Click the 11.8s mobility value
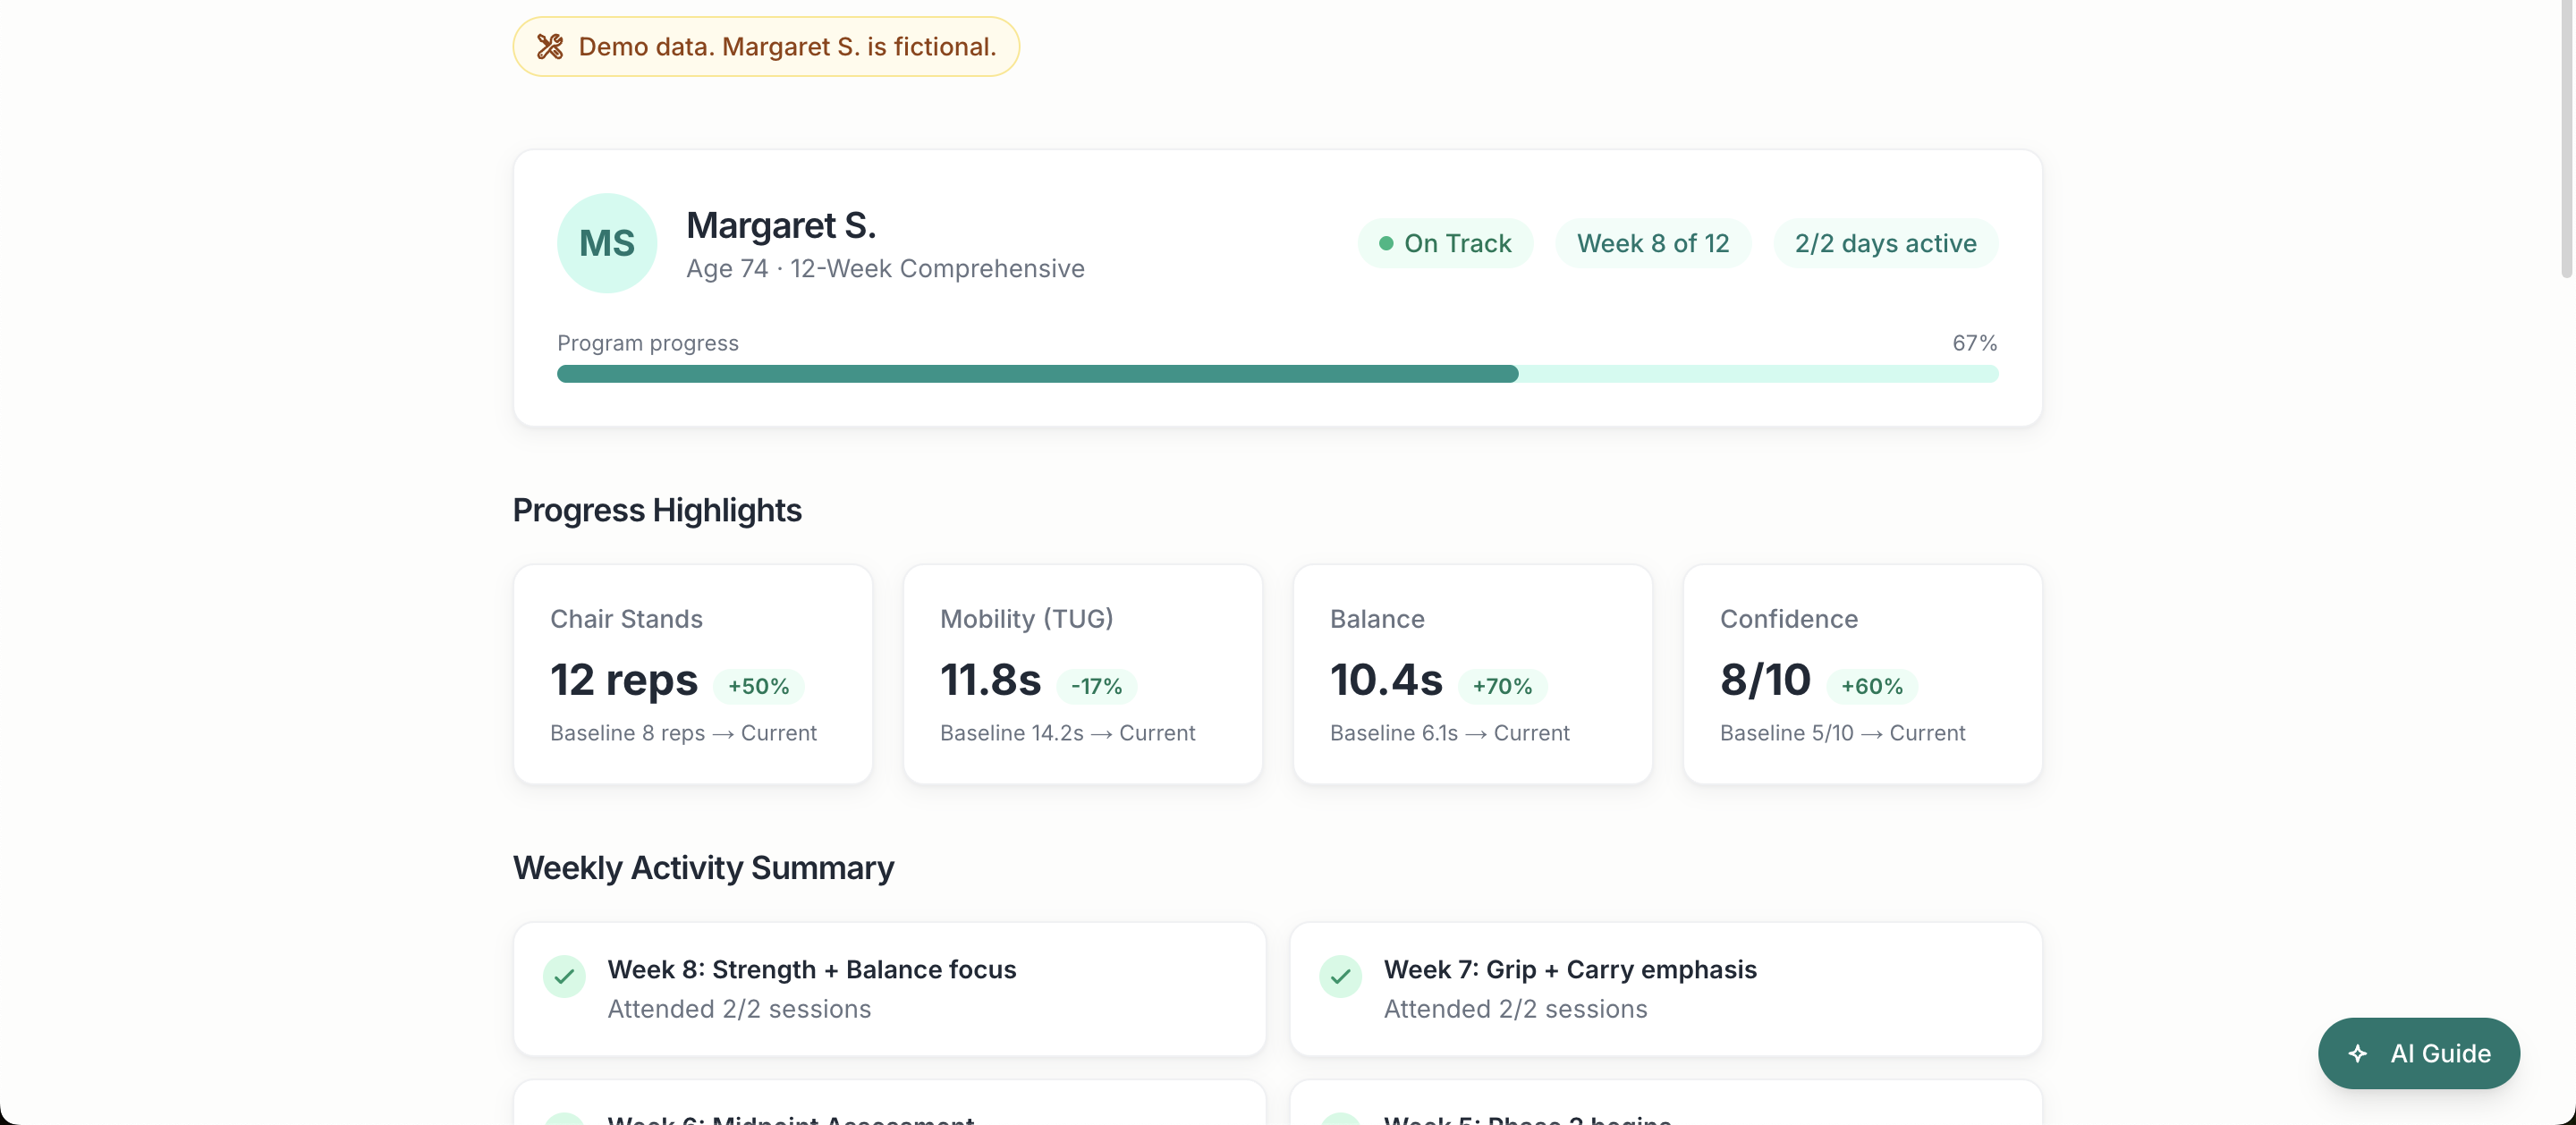 point(990,680)
